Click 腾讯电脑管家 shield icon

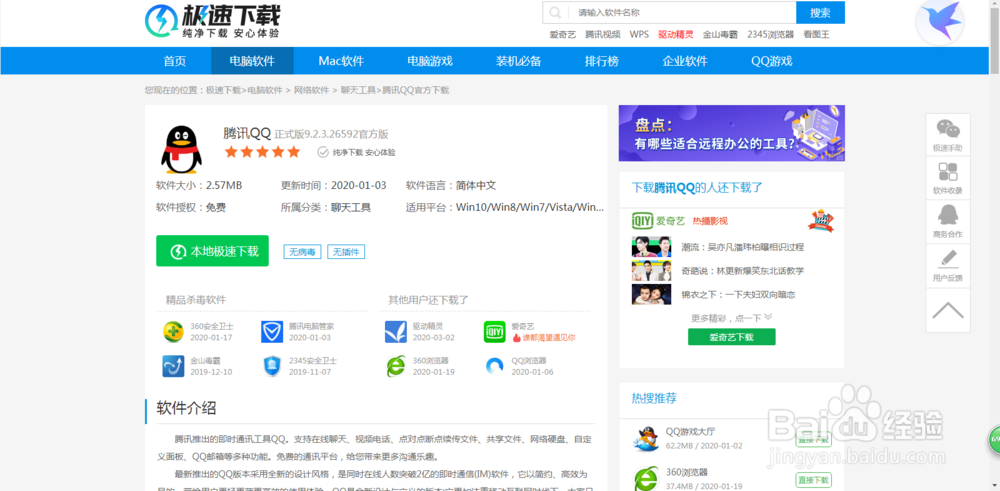point(272,332)
